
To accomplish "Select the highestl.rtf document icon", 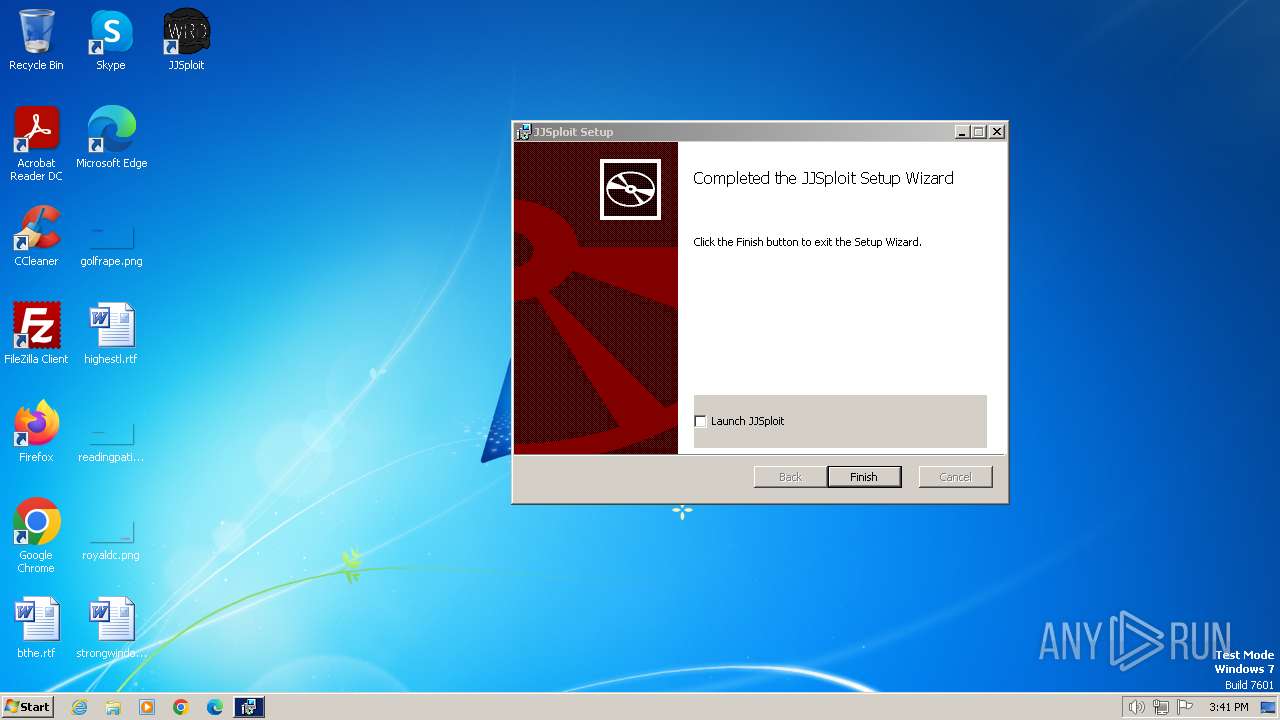I will [111, 334].
